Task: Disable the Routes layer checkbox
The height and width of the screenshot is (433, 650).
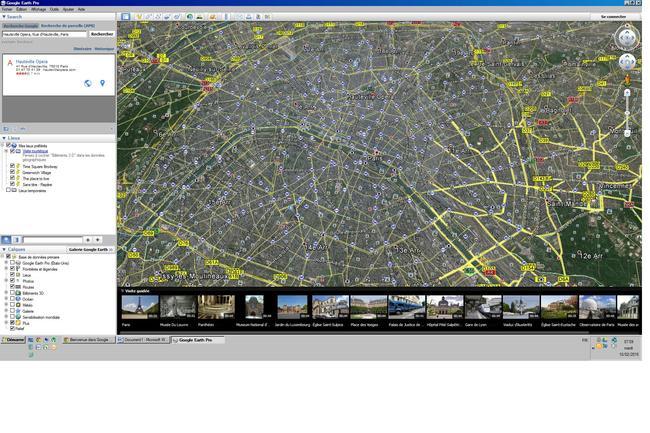Action: (x=12, y=287)
